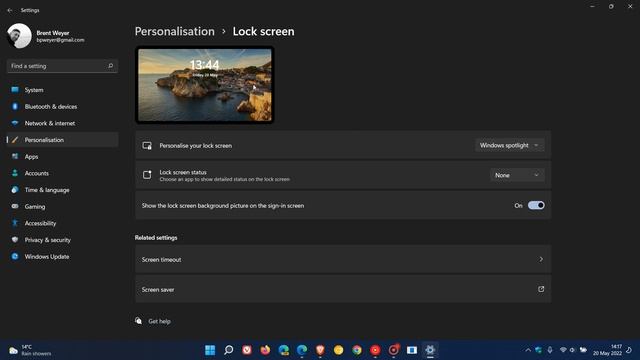
Task: Click the taskbar clock showing 20 May 2022
Action: click(x=607, y=350)
